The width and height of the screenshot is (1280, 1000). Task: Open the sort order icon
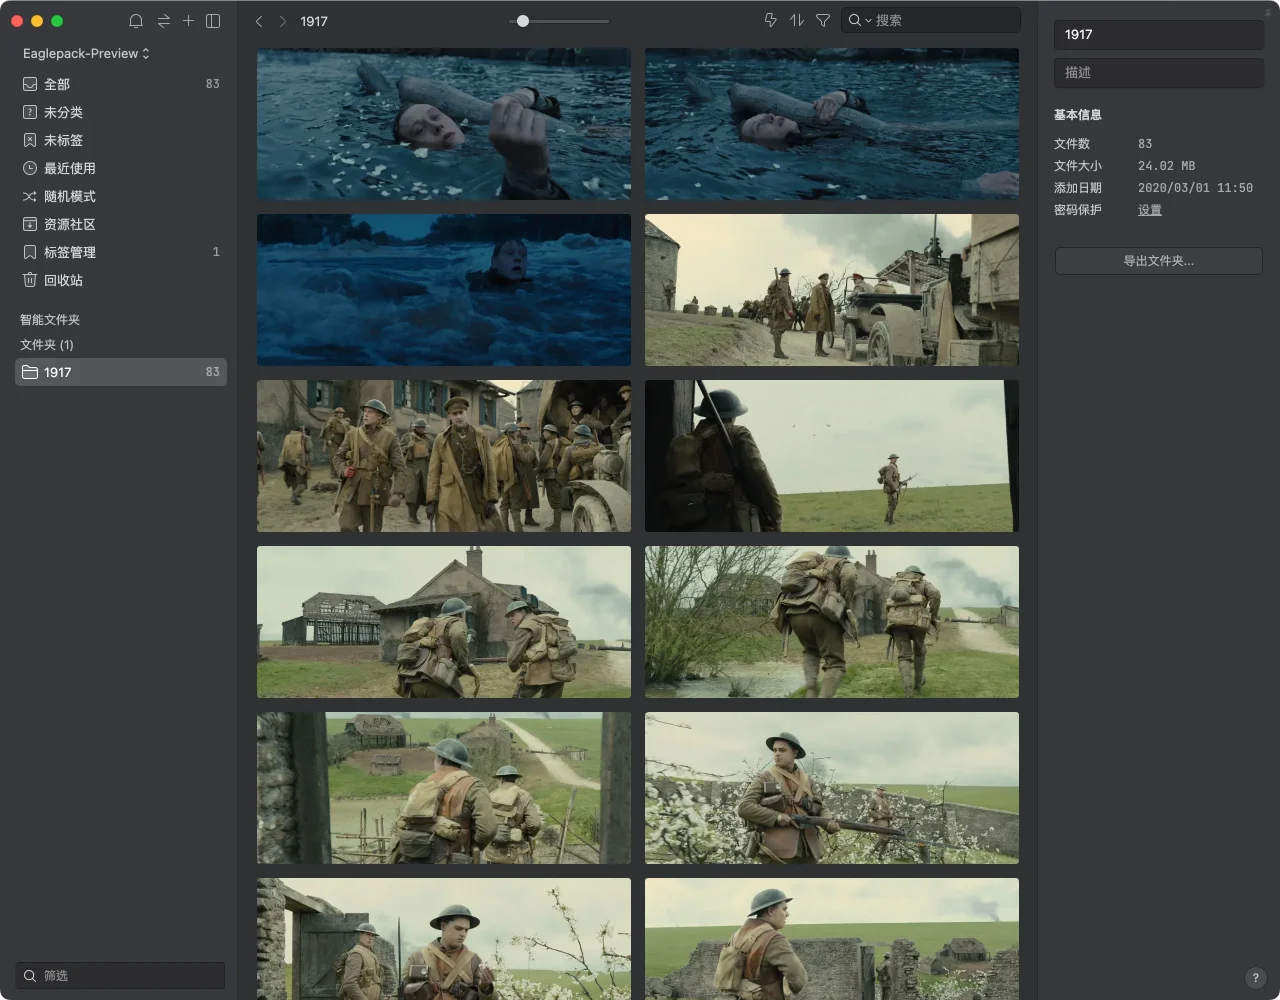[x=797, y=20]
